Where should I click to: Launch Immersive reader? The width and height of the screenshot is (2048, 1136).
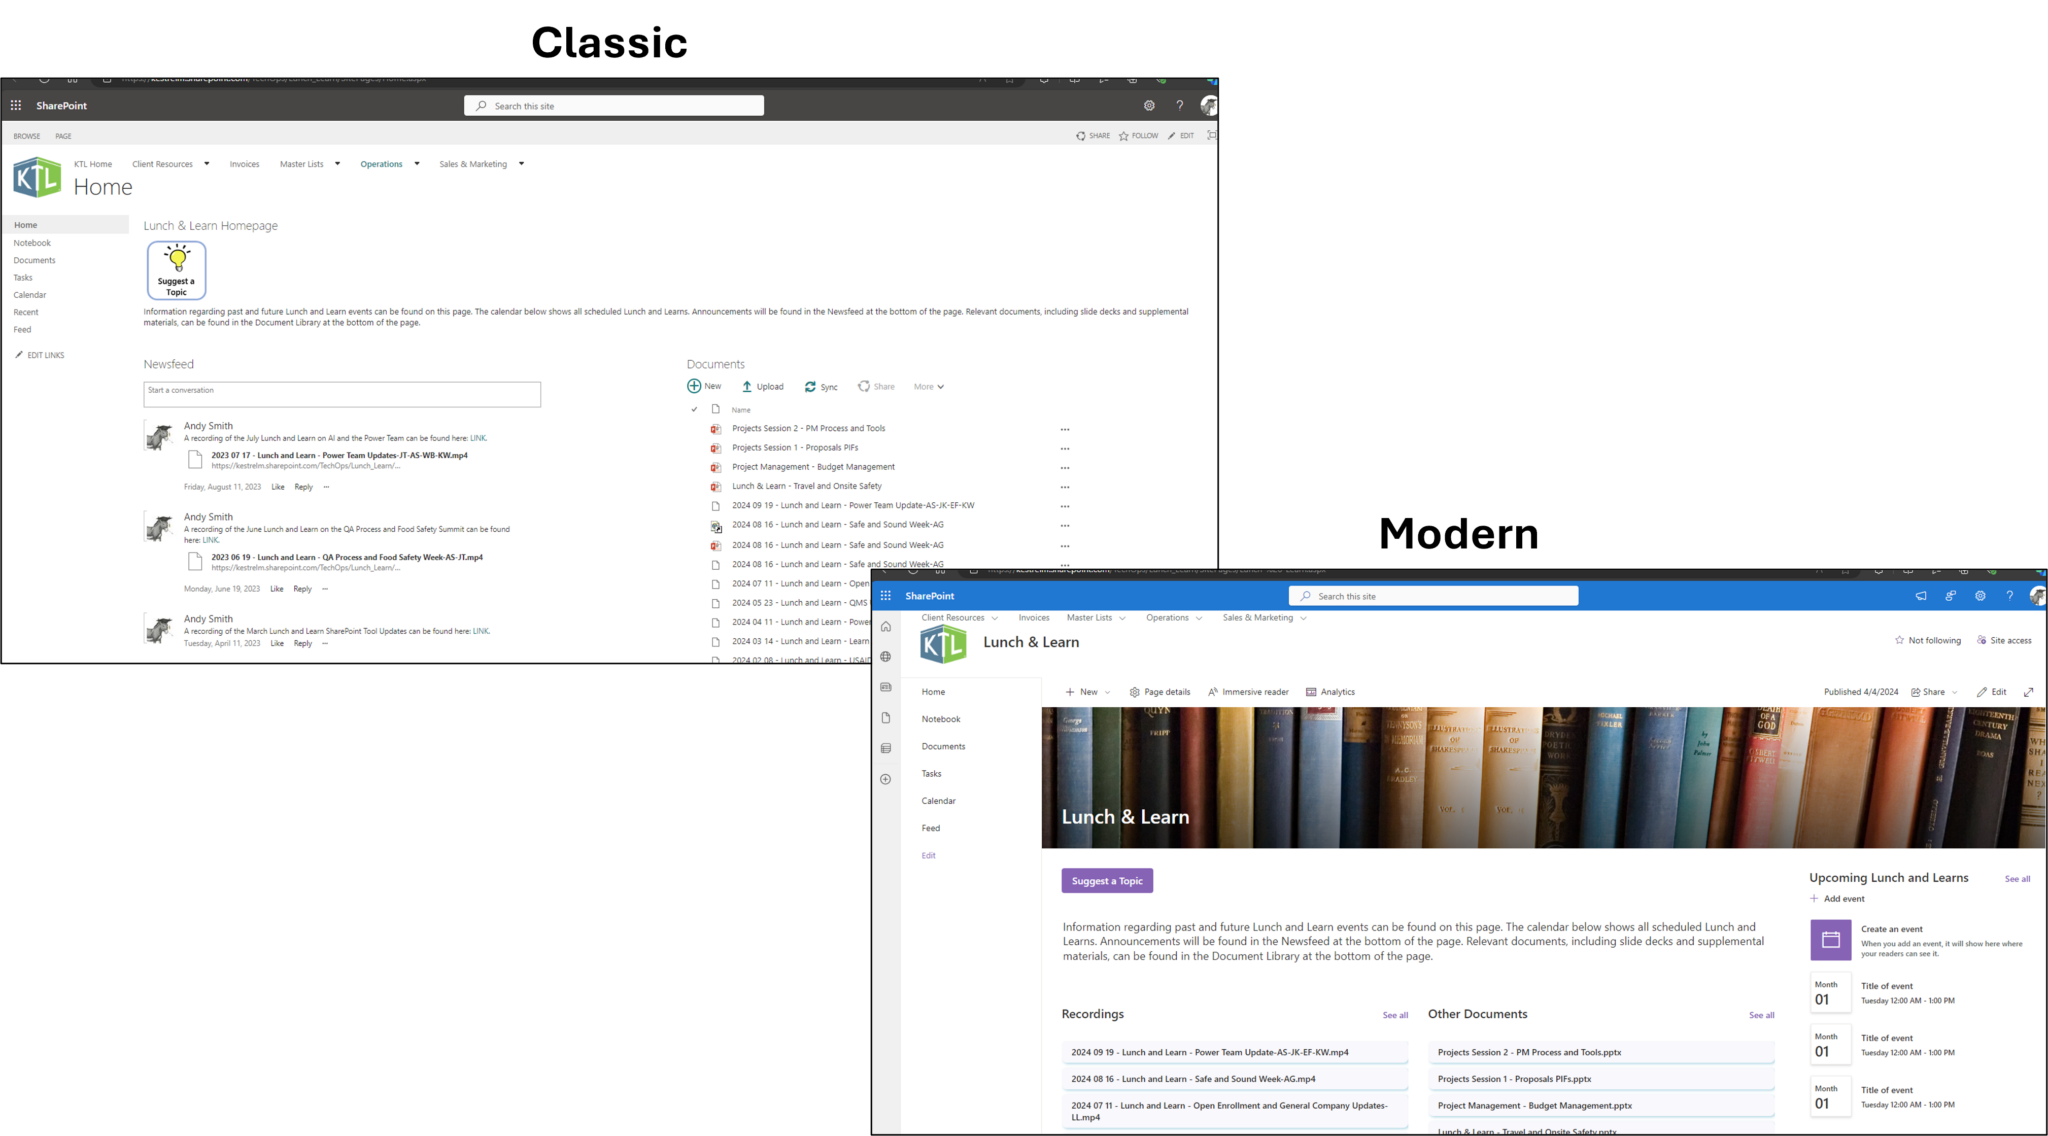(x=1248, y=691)
